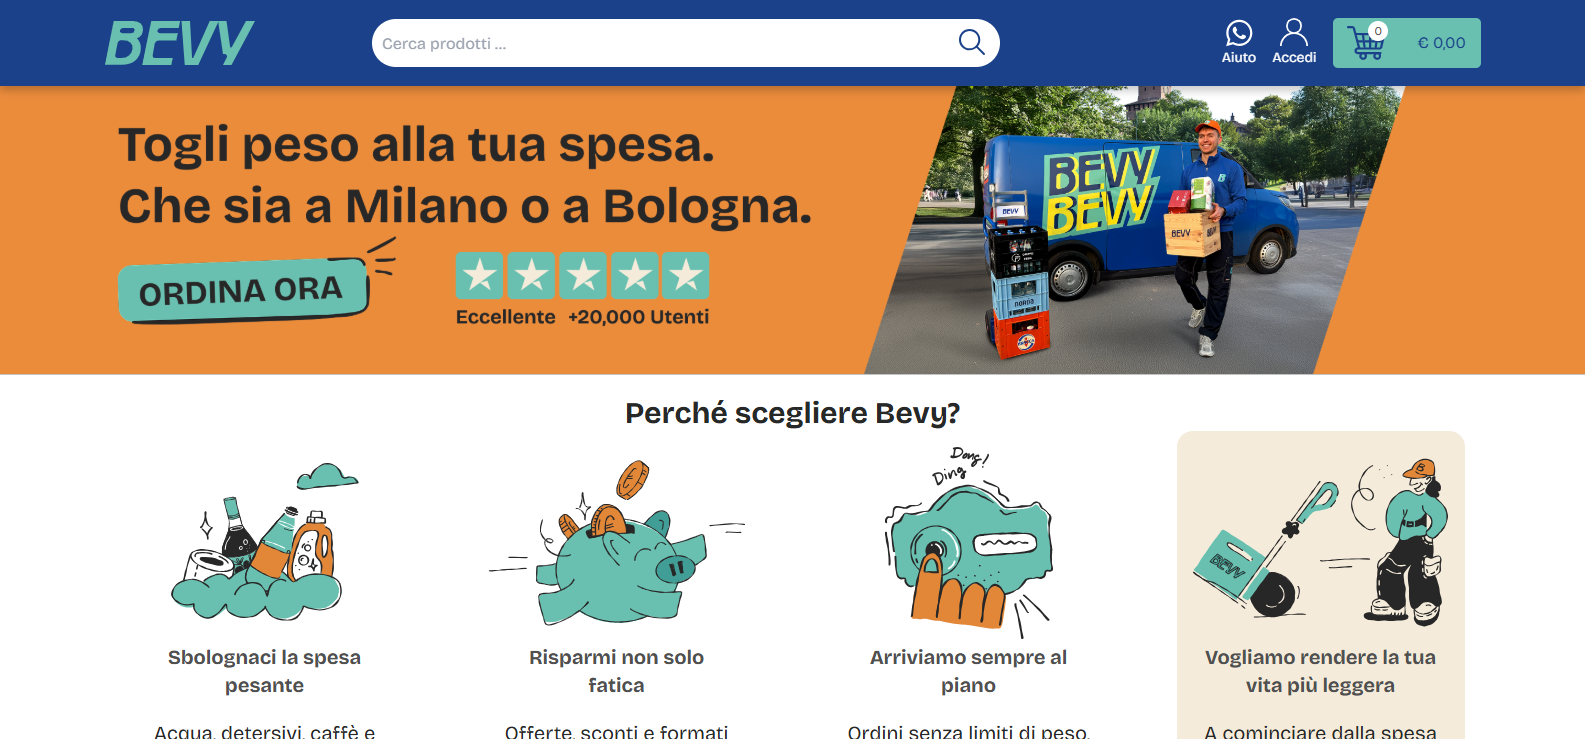1585x739 pixels.
Task: Click the Arriviamo sempre al piano heading
Action: pos(968,671)
